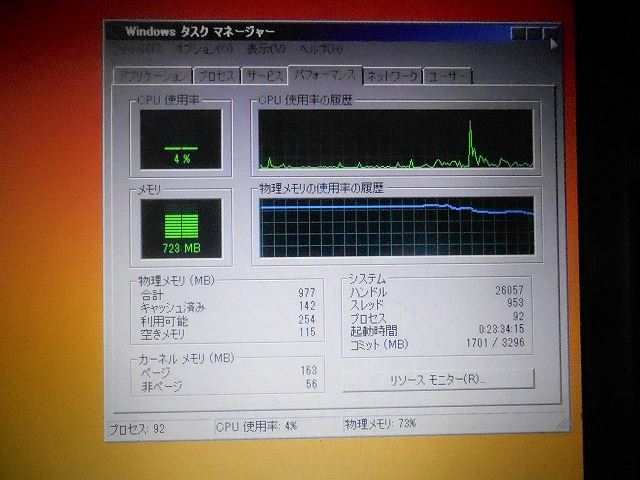Image resolution: width=640 pixels, height=480 pixels.
Task: Switch to the ネットワーク tab
Action: coord(392,76)
